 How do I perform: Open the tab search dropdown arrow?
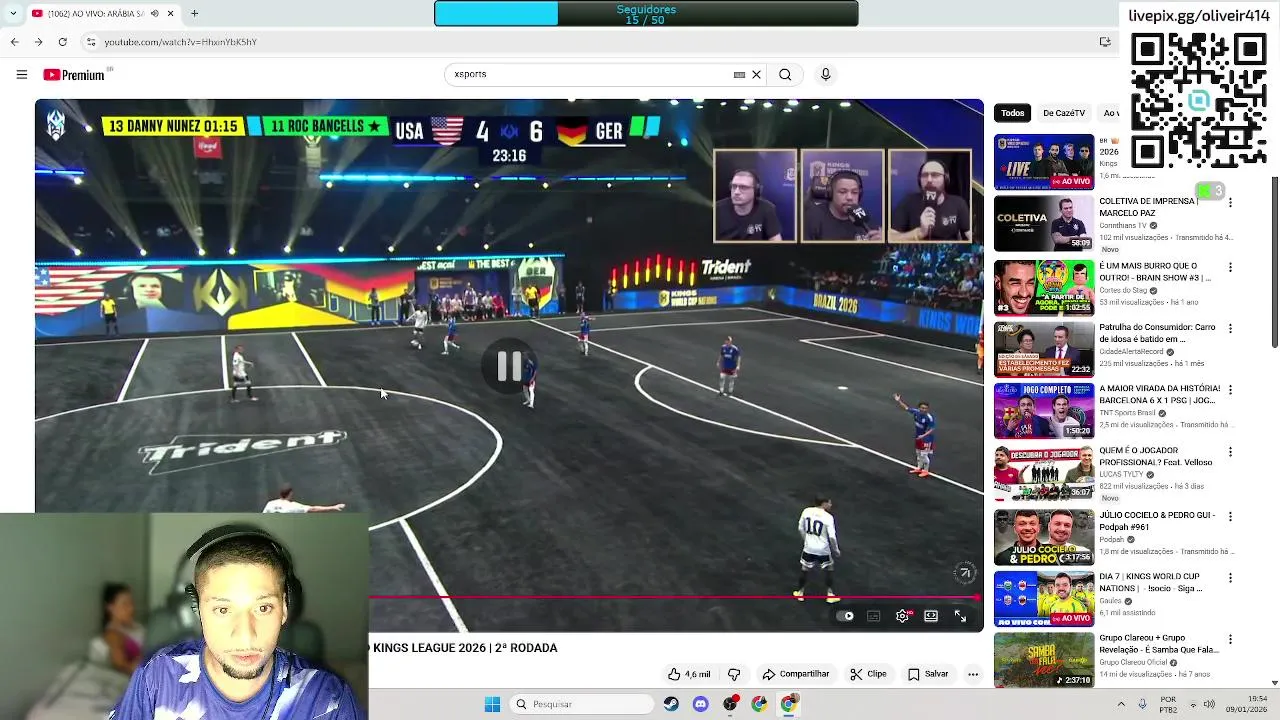click(12, 14)
